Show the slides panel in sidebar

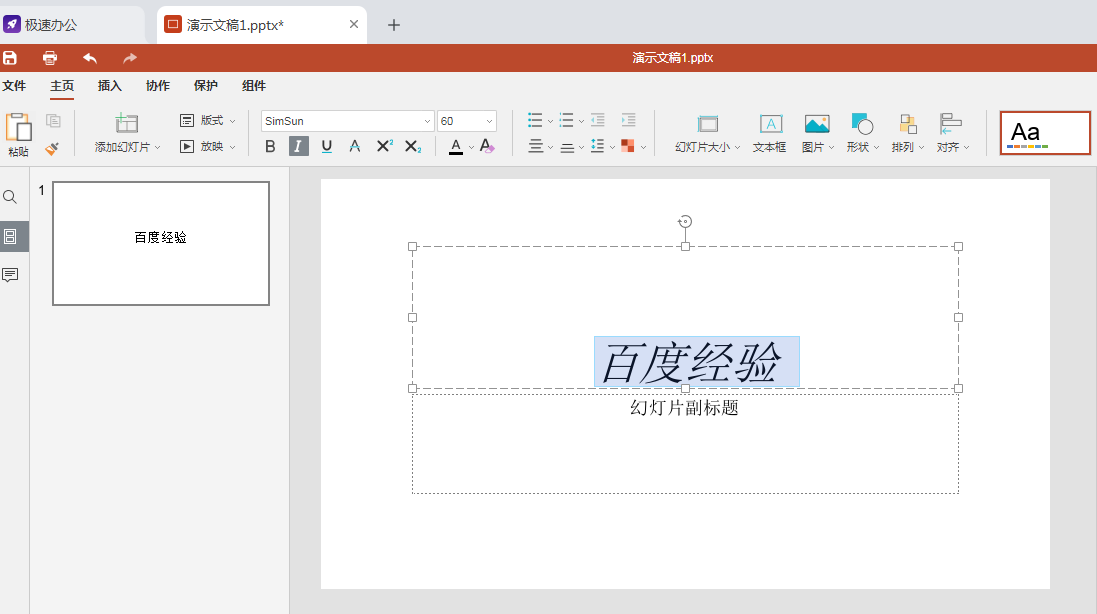click(10, 236)
